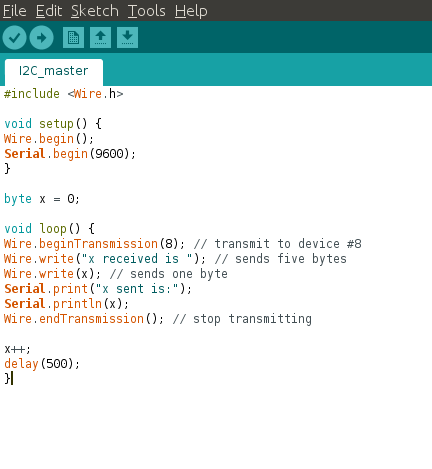Click the '// transmit to device #8' comment
The image size is (432, 469).
coord(278,244)
